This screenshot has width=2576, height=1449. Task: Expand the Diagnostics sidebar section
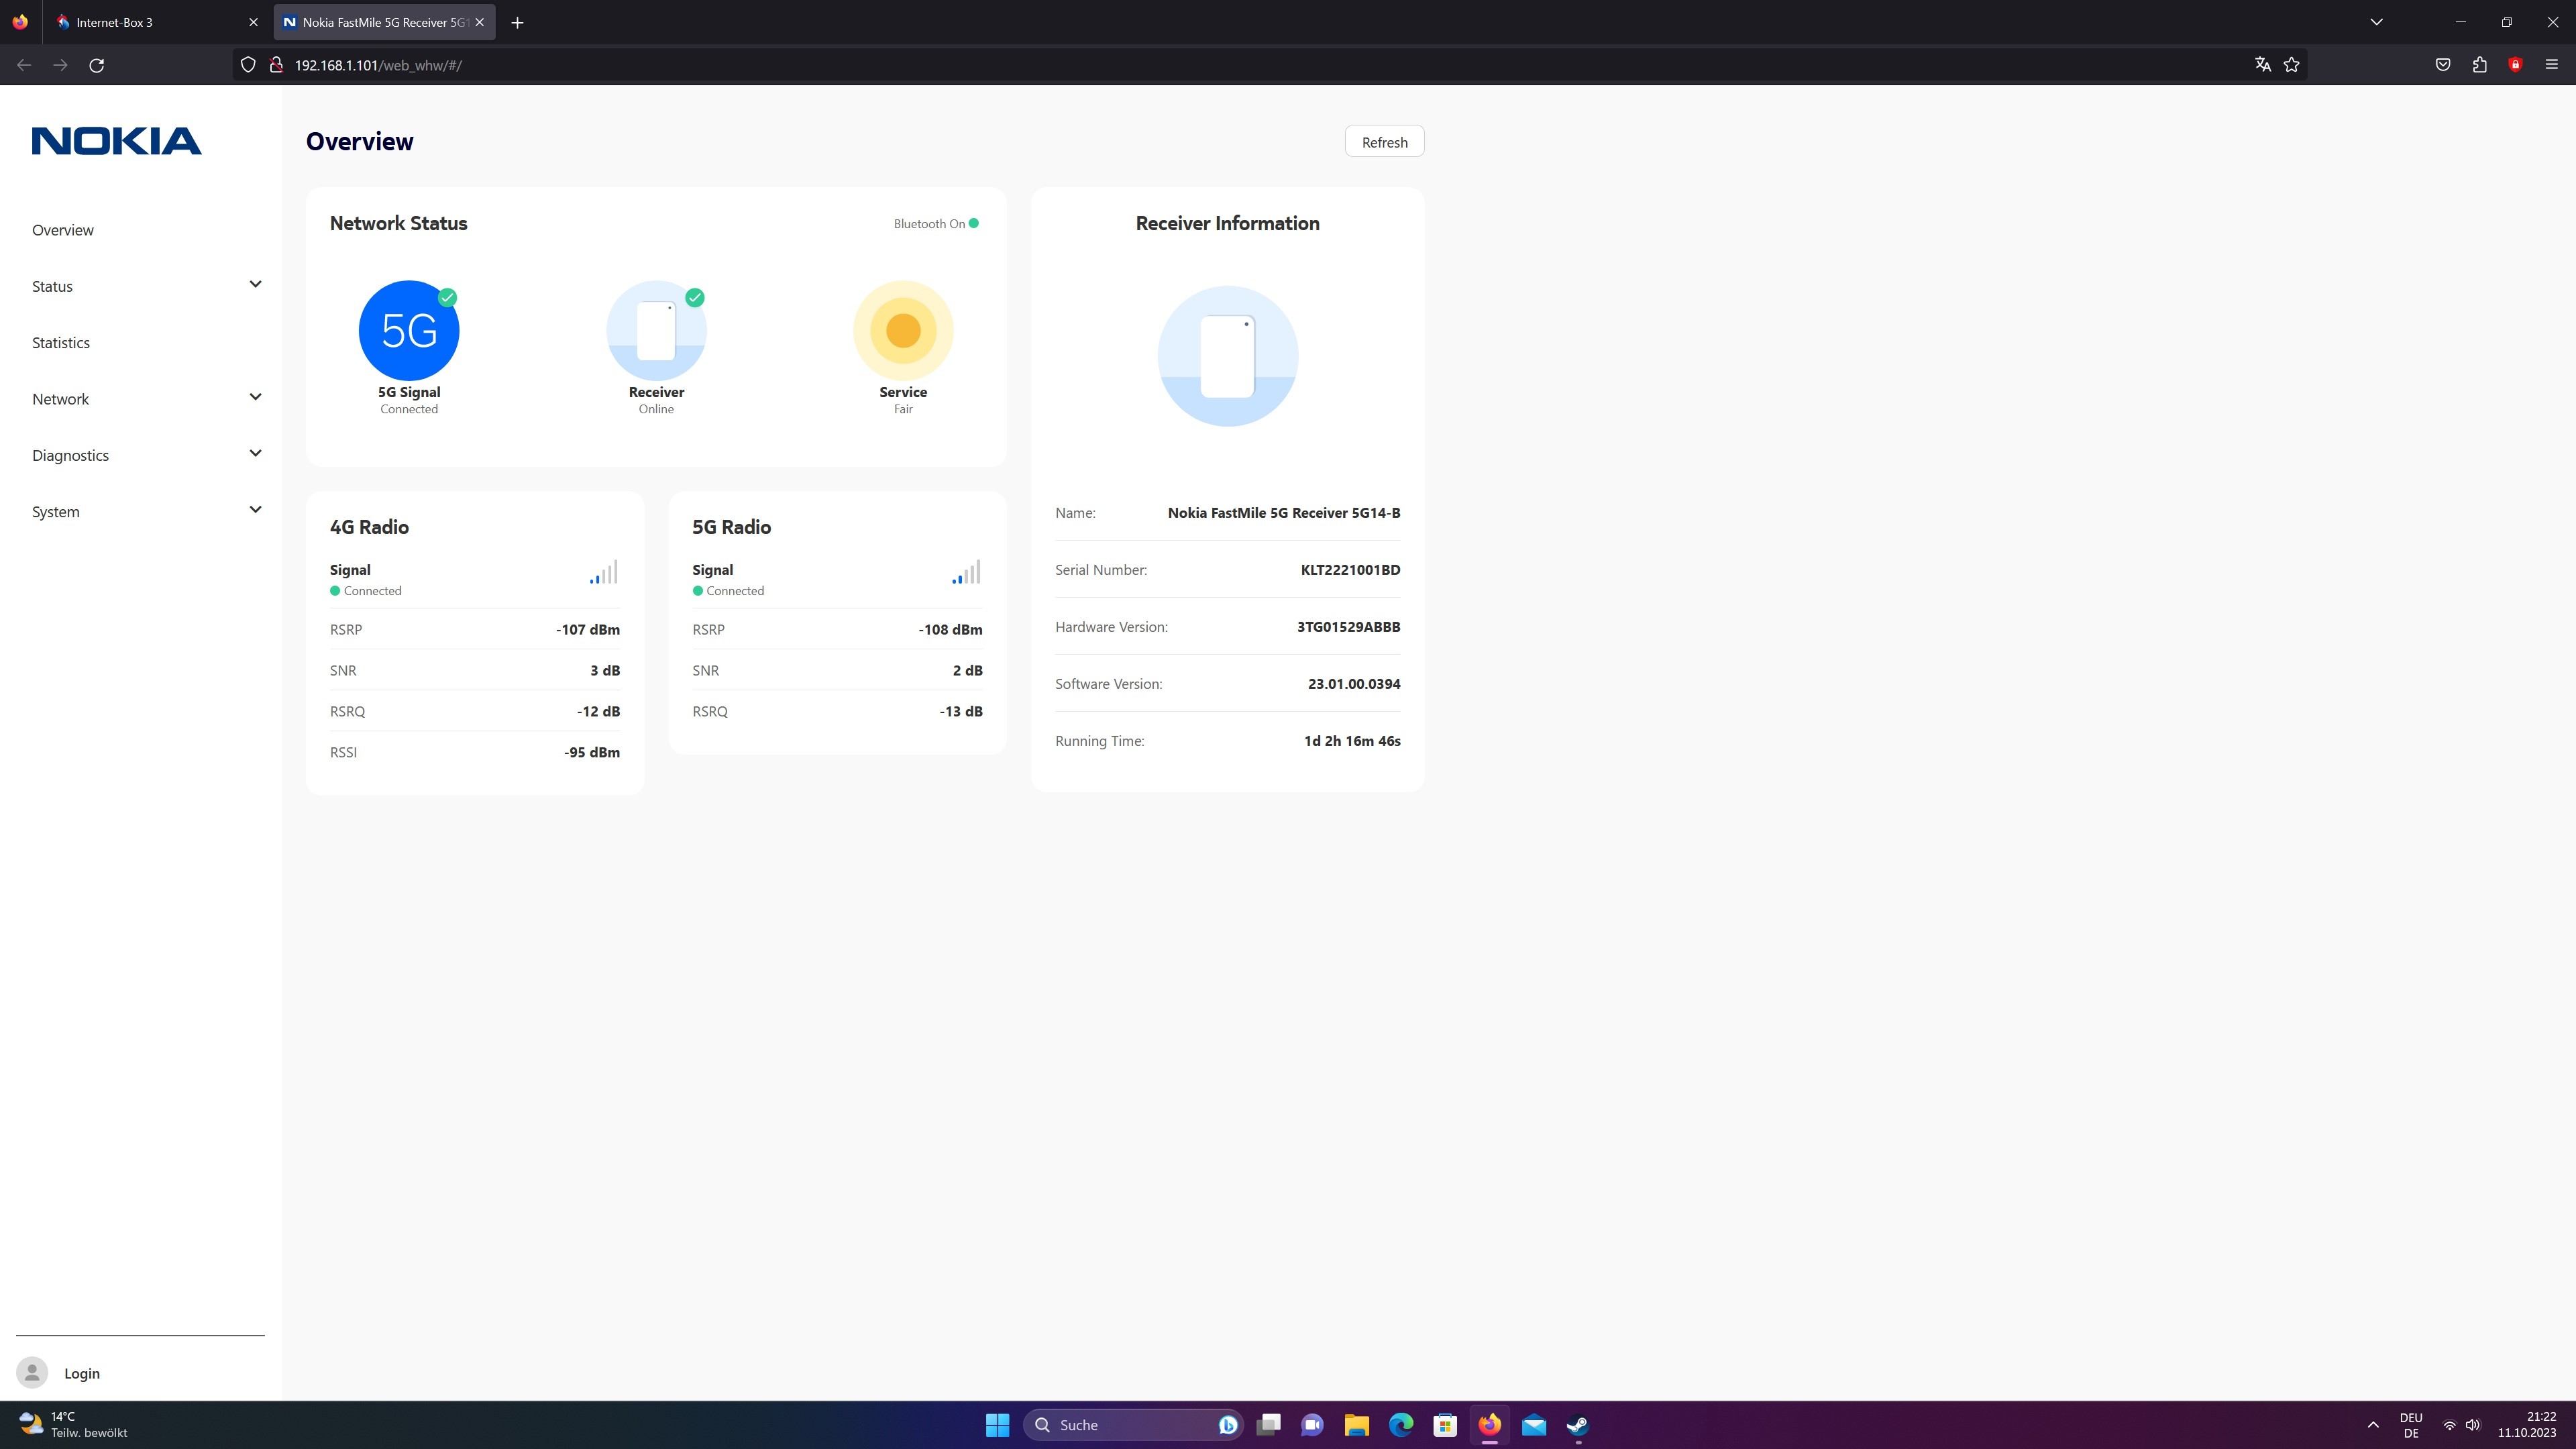point(255,454)
